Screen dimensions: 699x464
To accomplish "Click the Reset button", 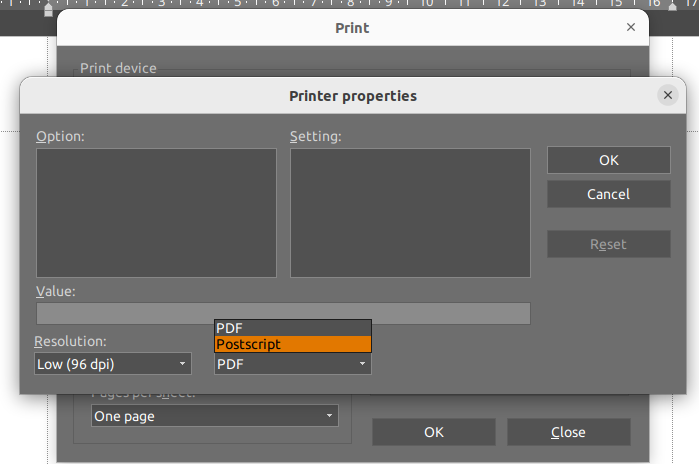I will [608, 244].
